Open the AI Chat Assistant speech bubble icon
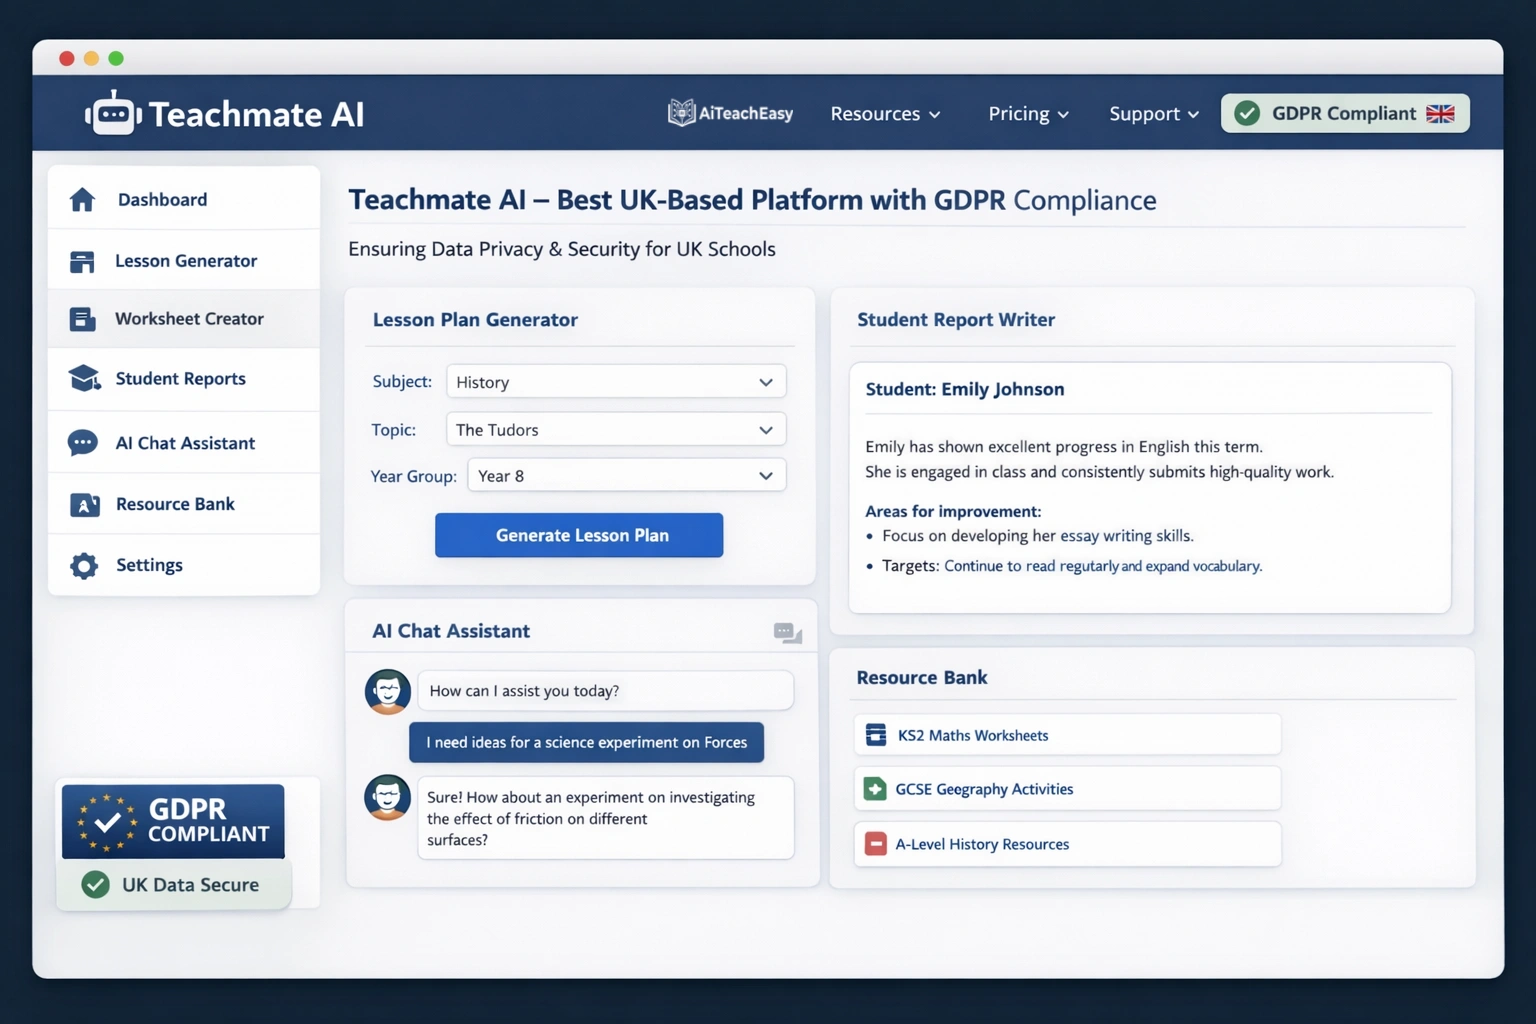 pyautogui.click(x=84, y=442)
